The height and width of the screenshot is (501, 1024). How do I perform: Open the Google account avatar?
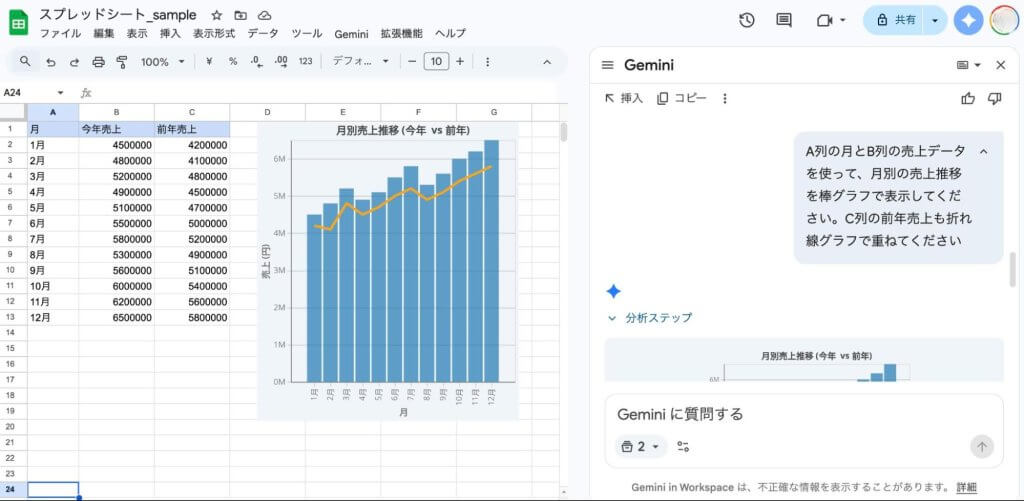click(x=1004, y=20)
